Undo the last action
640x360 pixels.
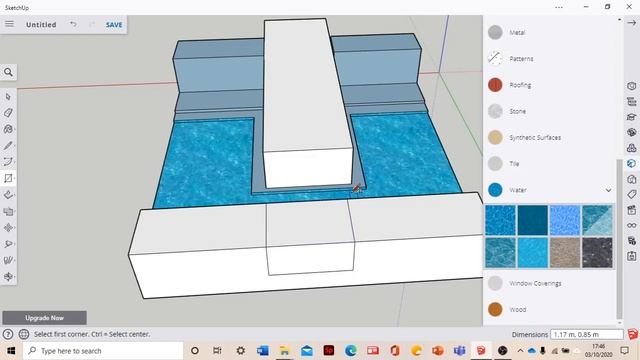coord(73,24)
